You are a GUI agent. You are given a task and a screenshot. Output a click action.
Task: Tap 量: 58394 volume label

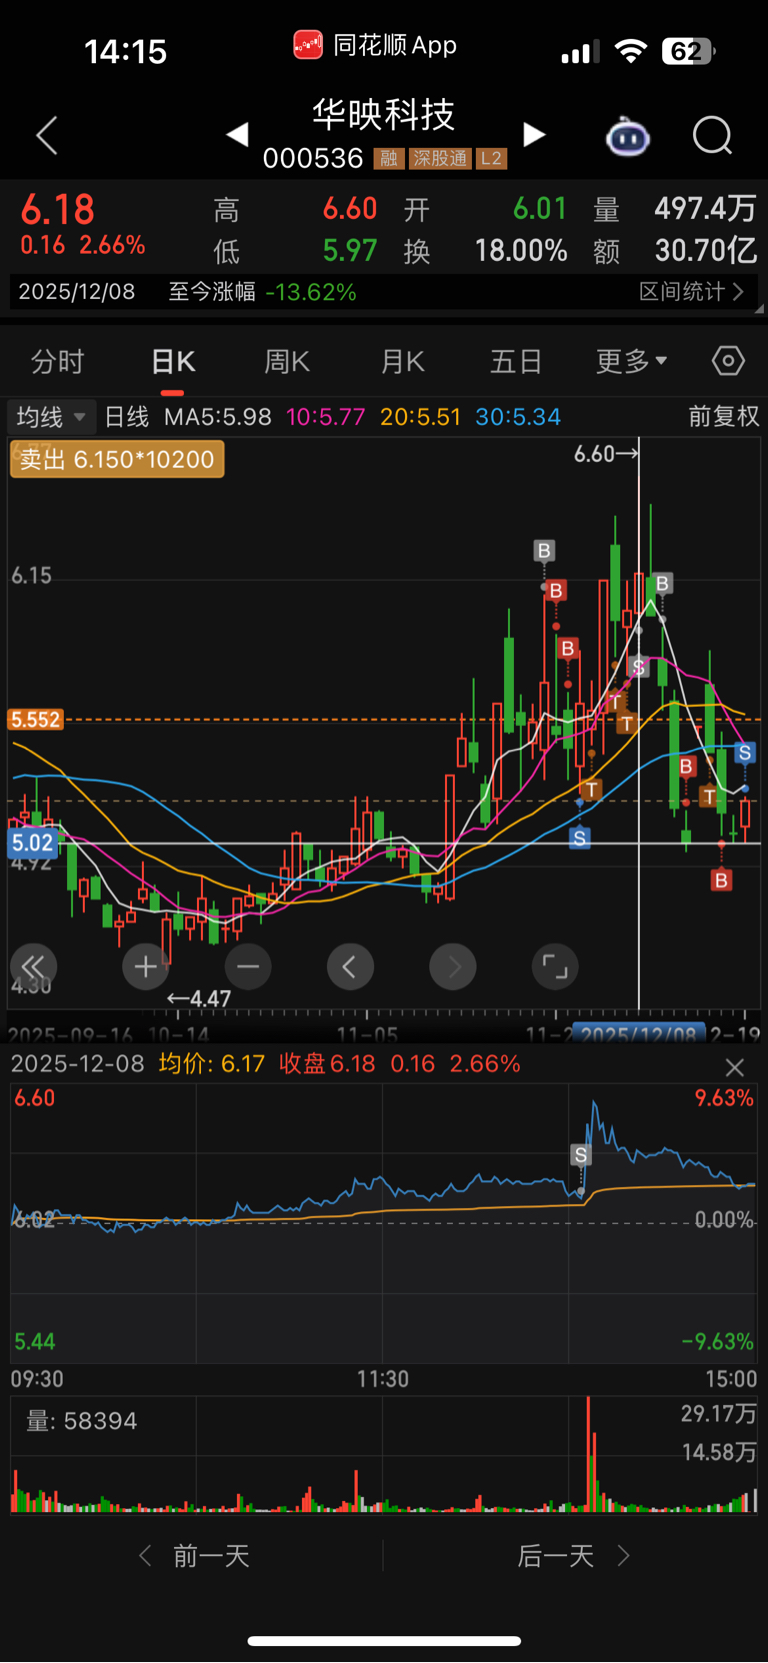point(82,1421)
